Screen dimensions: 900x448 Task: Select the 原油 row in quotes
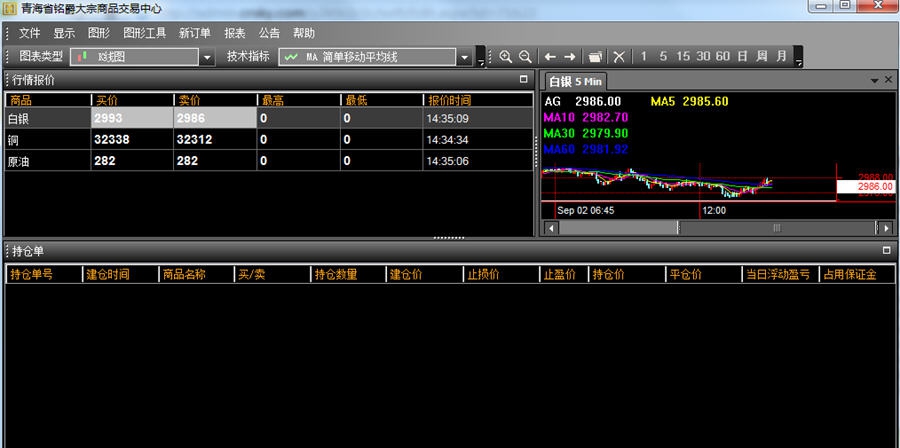point(269,161)
